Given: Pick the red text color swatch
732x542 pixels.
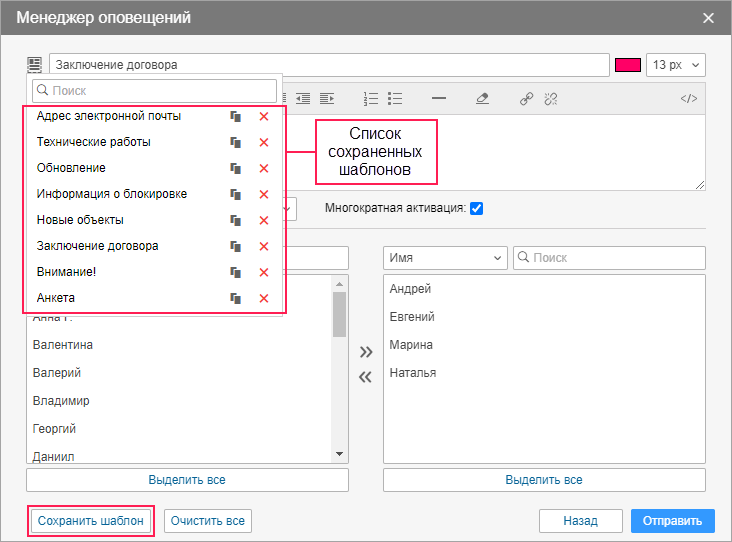Looking at the screenshot, I should click(x=628, y=65).
